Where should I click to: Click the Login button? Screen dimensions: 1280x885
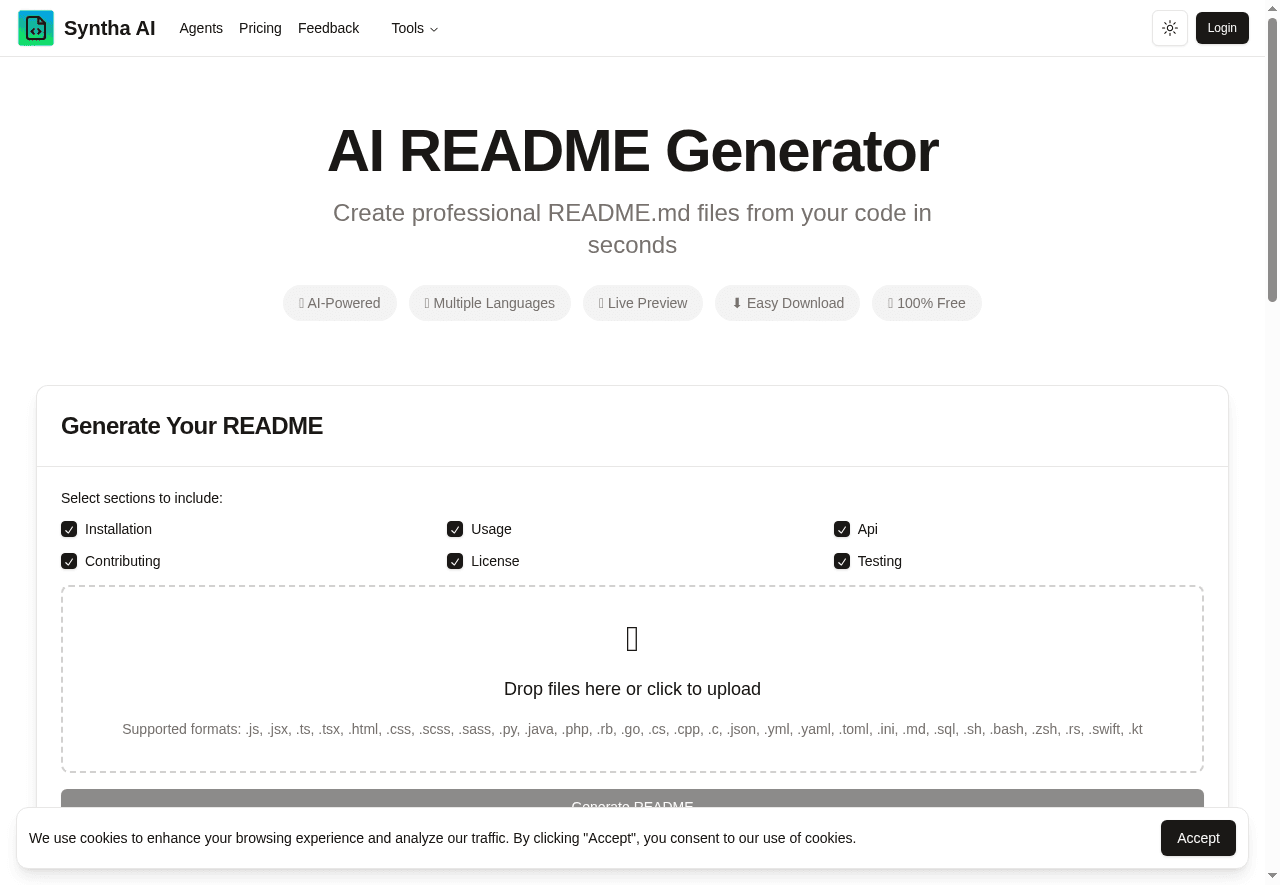(1222, 28)
